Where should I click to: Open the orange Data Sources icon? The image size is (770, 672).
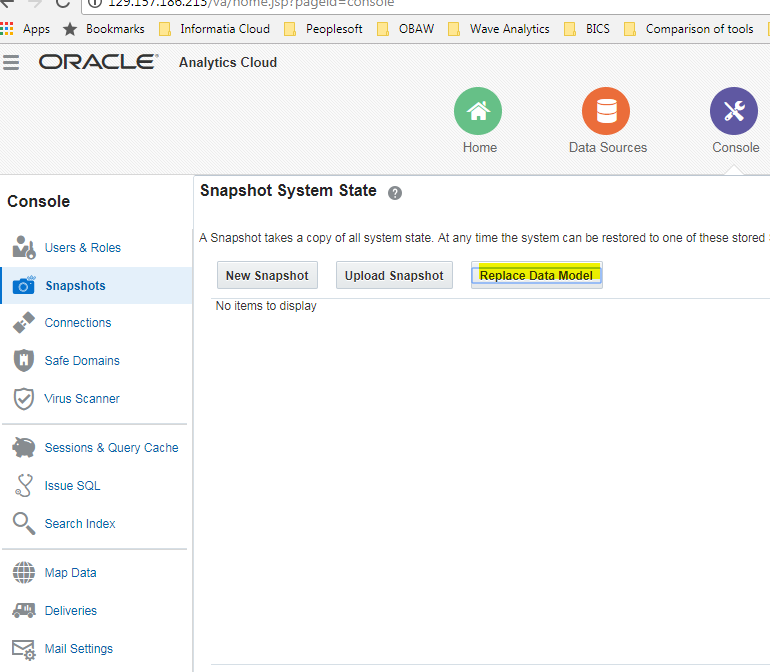point(606,111)
